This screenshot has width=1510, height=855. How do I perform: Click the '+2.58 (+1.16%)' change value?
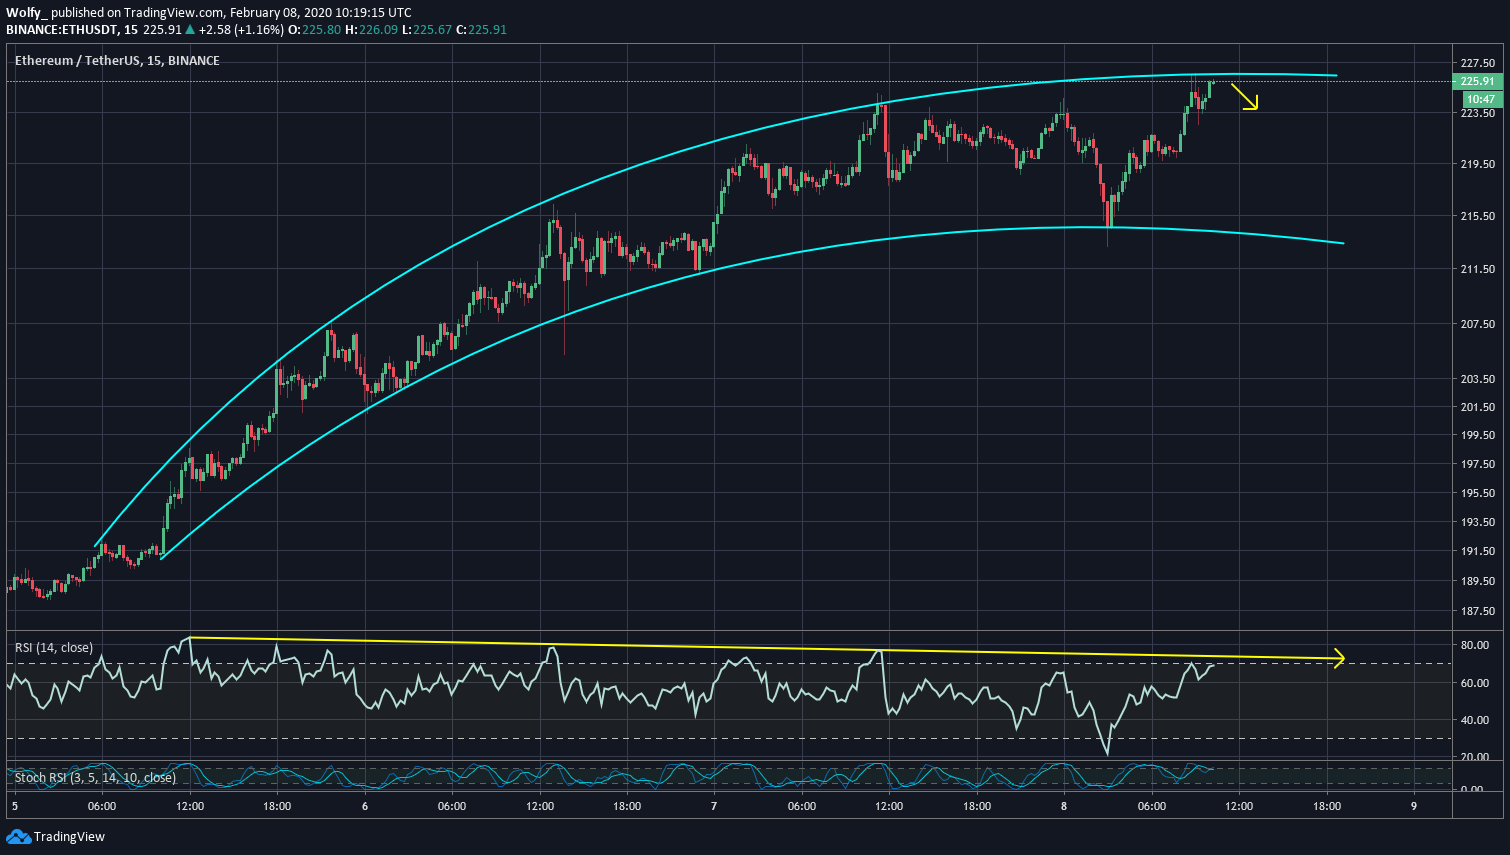pyautogui.click(x=242, y=29)
